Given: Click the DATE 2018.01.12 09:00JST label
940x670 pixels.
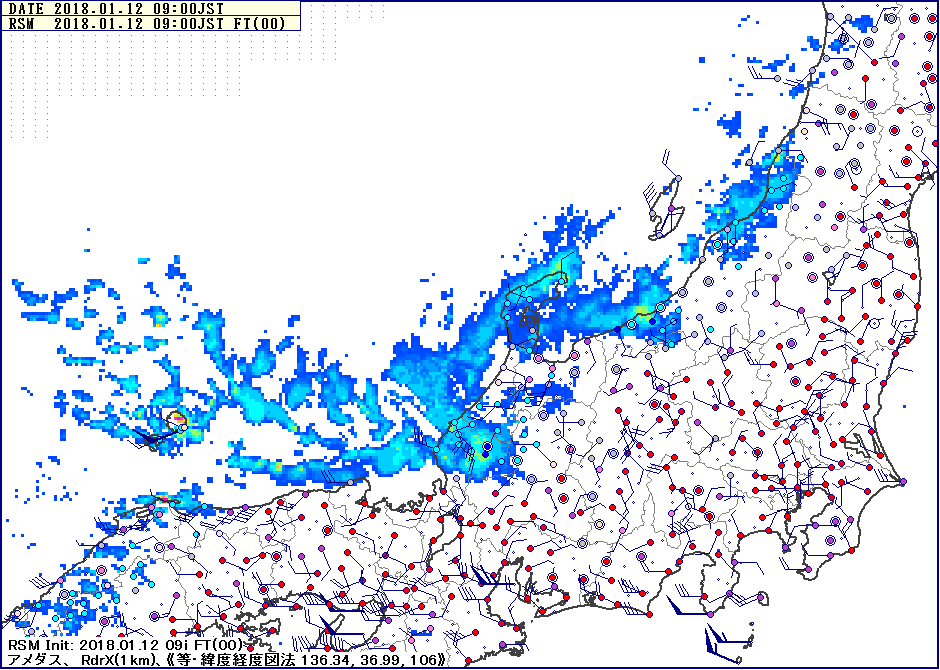Looking at the screenshot, I should click(116, 10).
